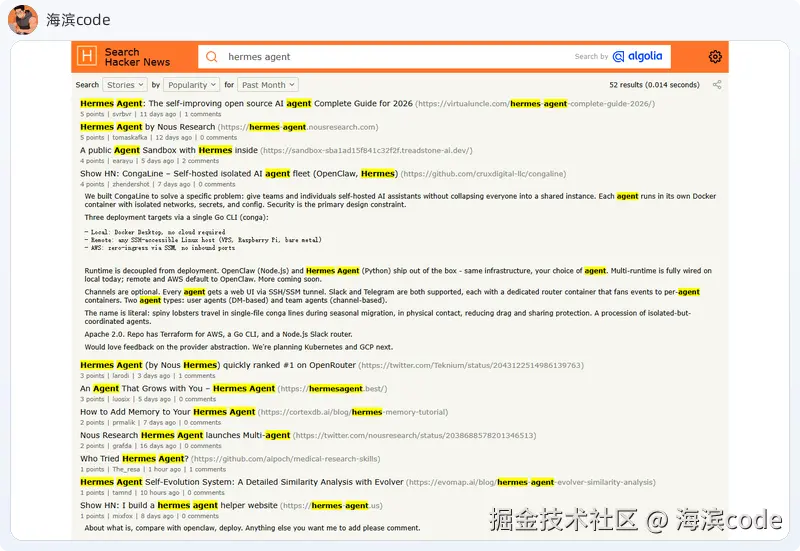Image resolution: width=800 pixels, height=551 pixels.
Task: Open the twitter.com Teknium status URL
Action: point(471,365)
